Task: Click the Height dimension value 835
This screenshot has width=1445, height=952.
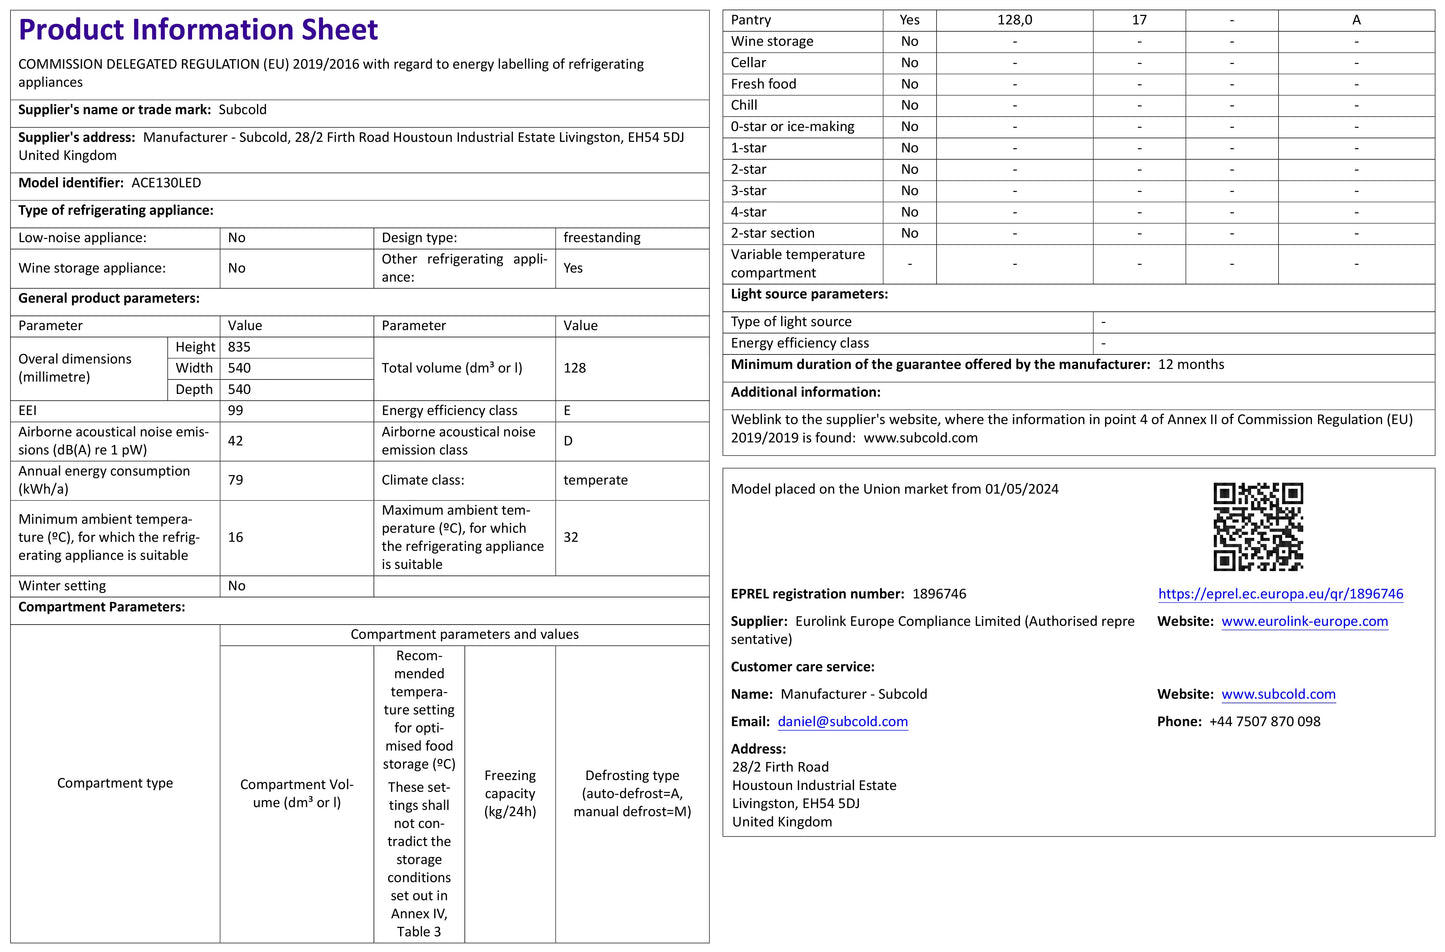Action: [x=239, y=347]
